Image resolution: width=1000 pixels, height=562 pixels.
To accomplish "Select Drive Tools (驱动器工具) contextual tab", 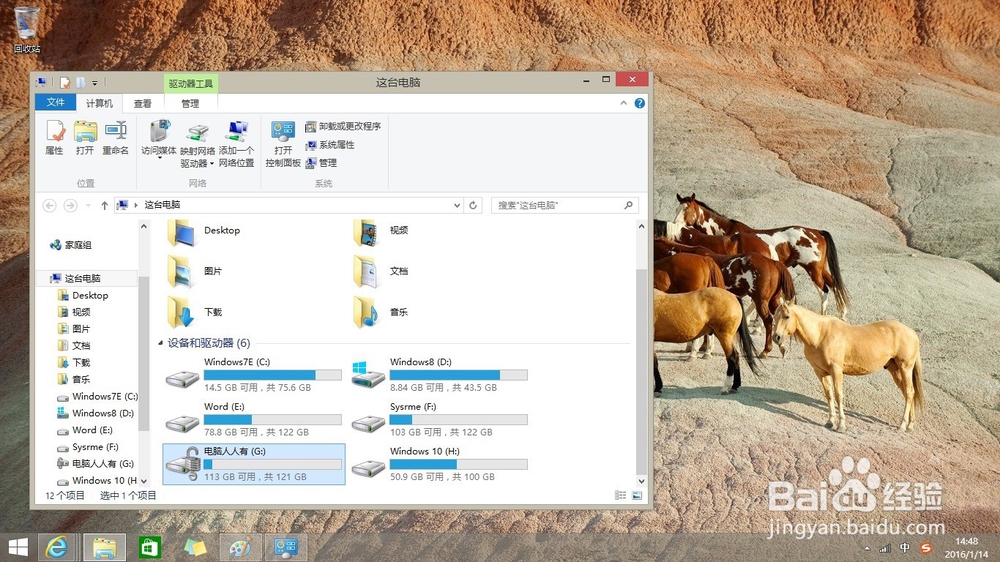I will tap(191, 84).
